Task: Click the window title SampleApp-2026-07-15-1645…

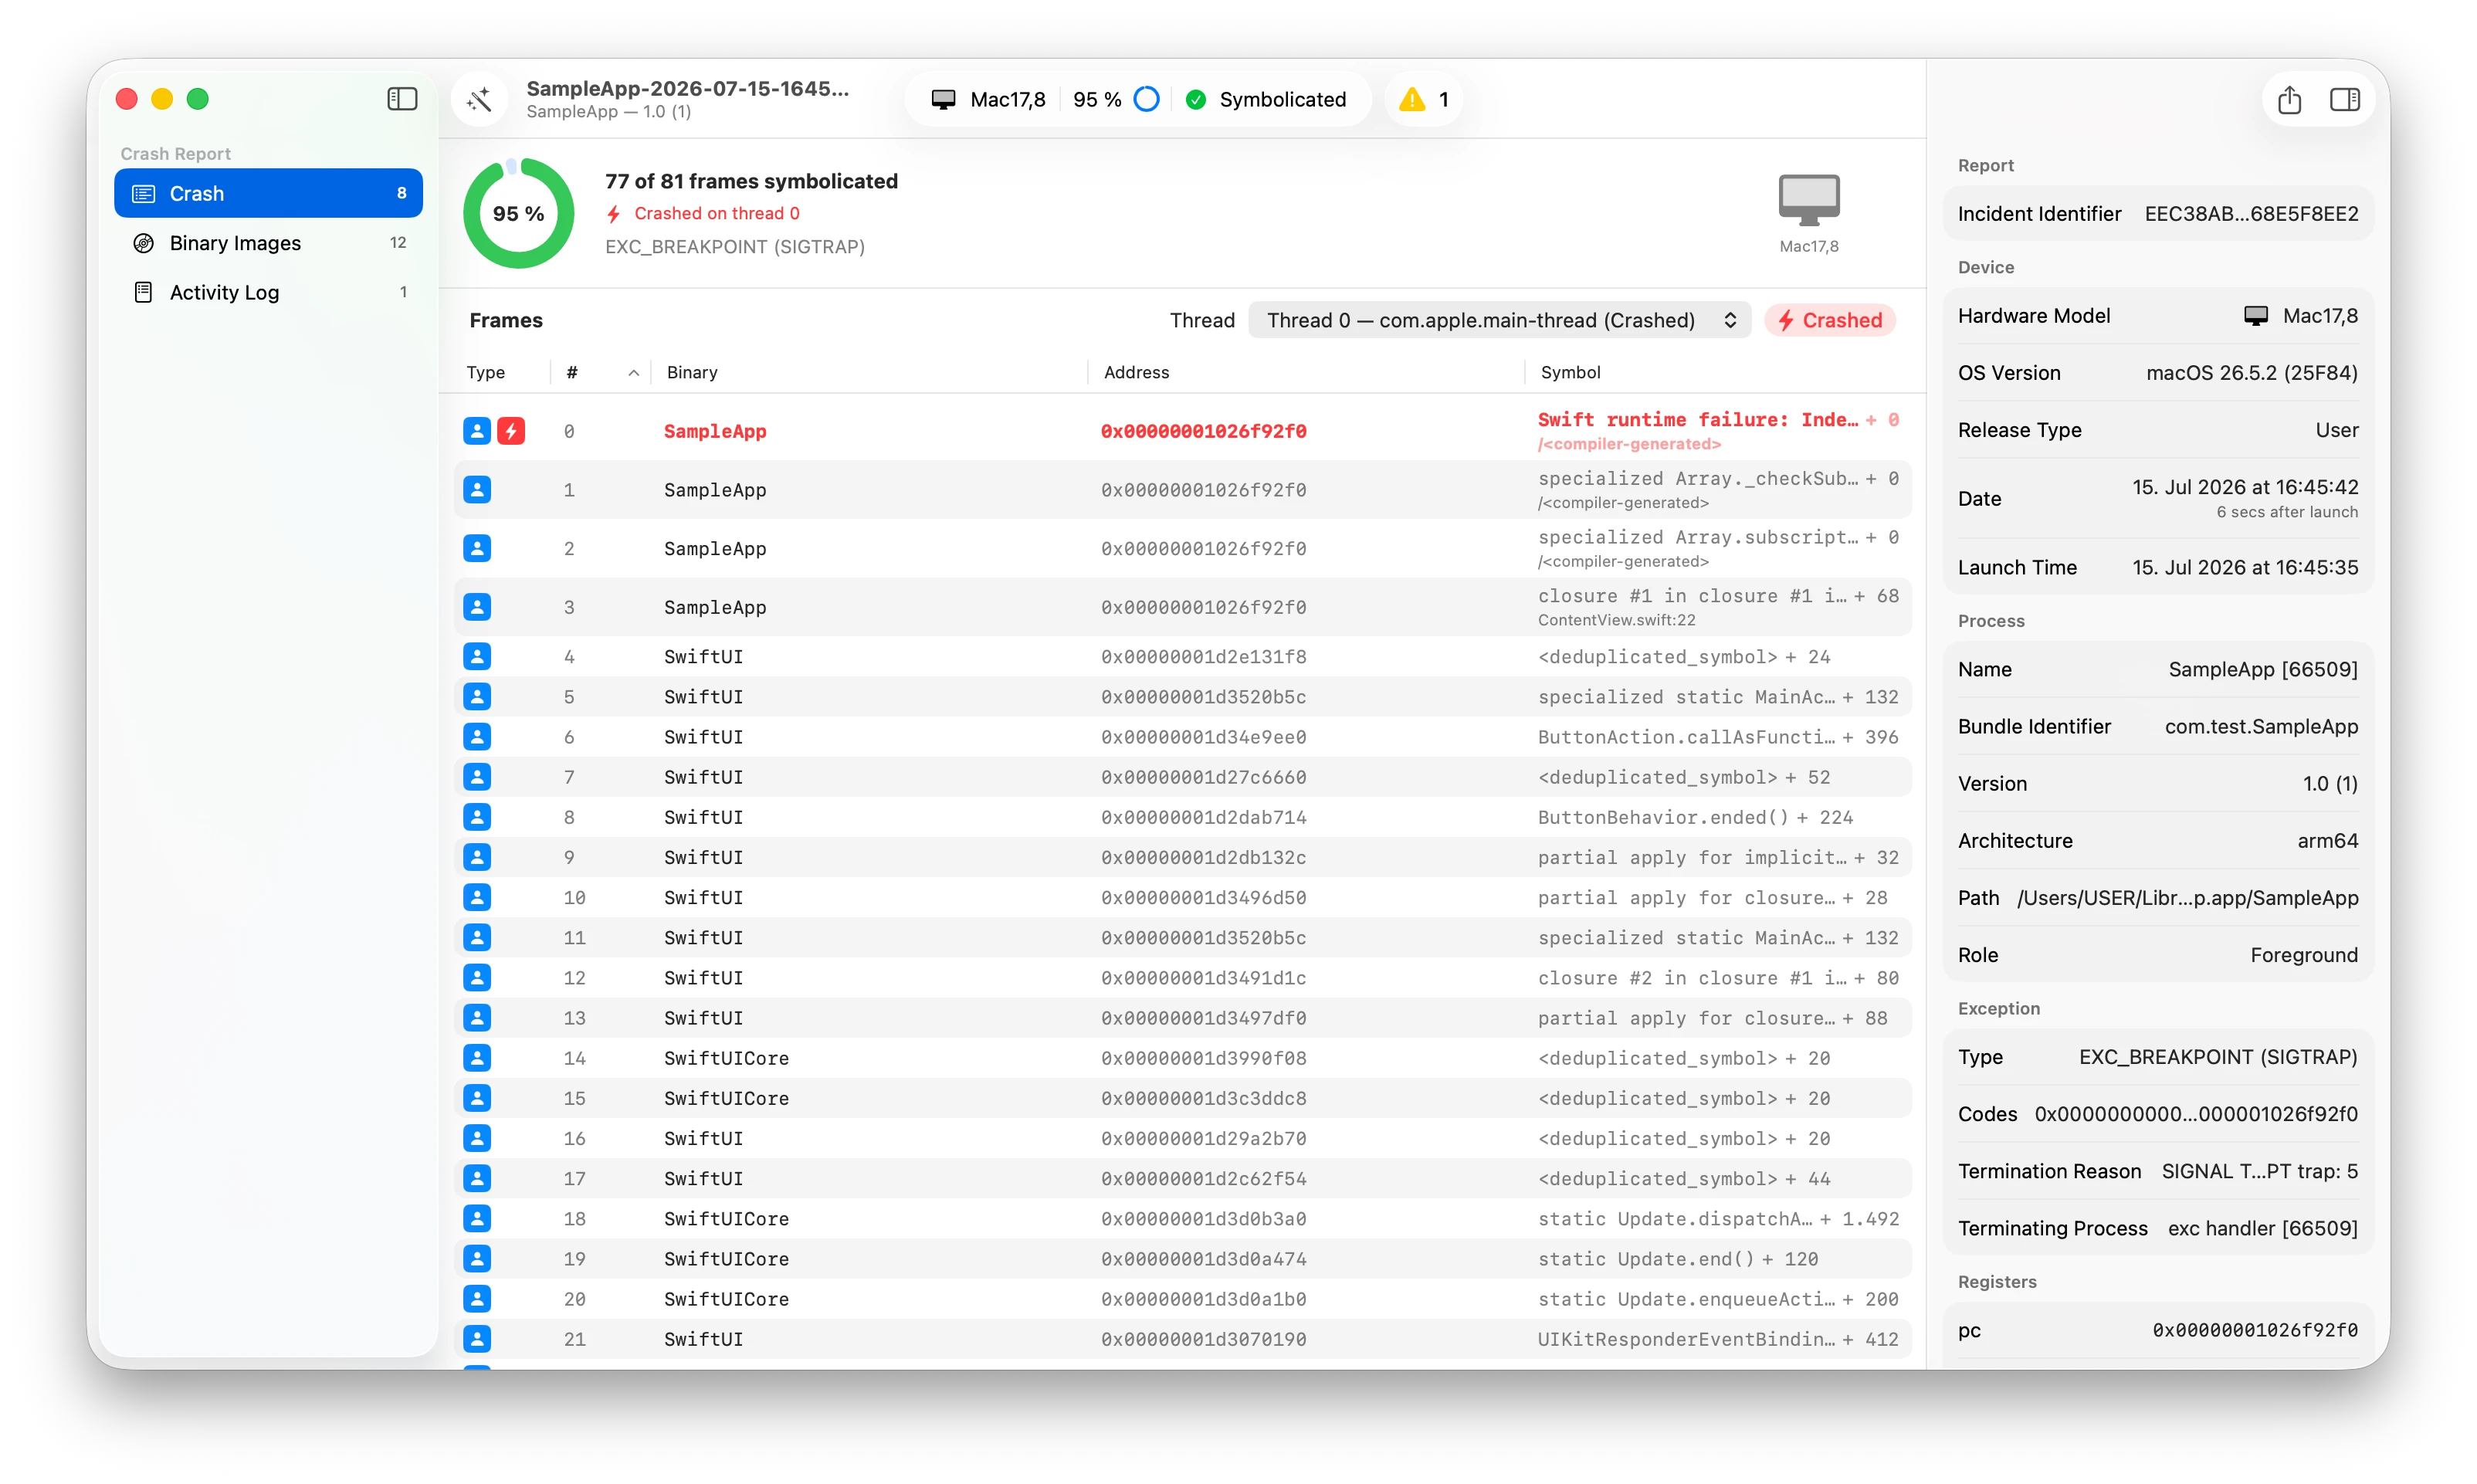Action: [688, 88]
